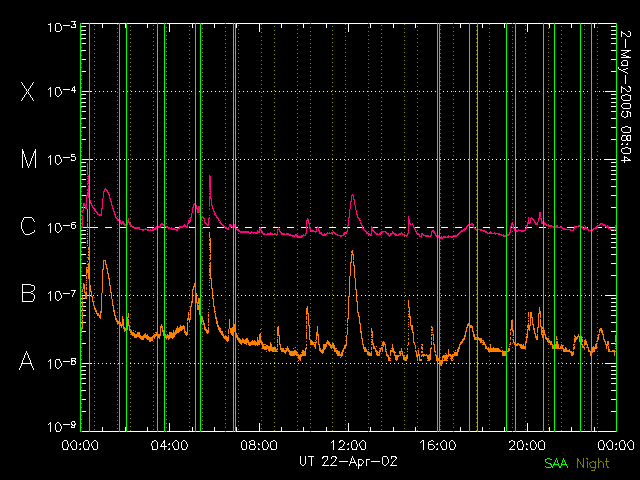Click the pink curve peak near 12:00
Screen dimensions: 640x480
click(x=353, y=196)
